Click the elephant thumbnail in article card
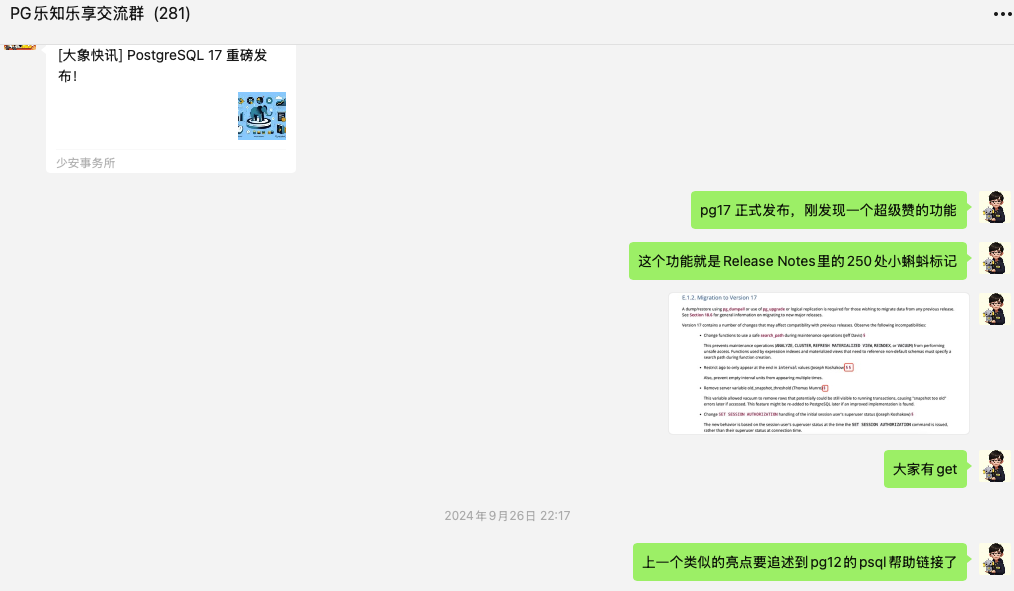 click(262, 116)
